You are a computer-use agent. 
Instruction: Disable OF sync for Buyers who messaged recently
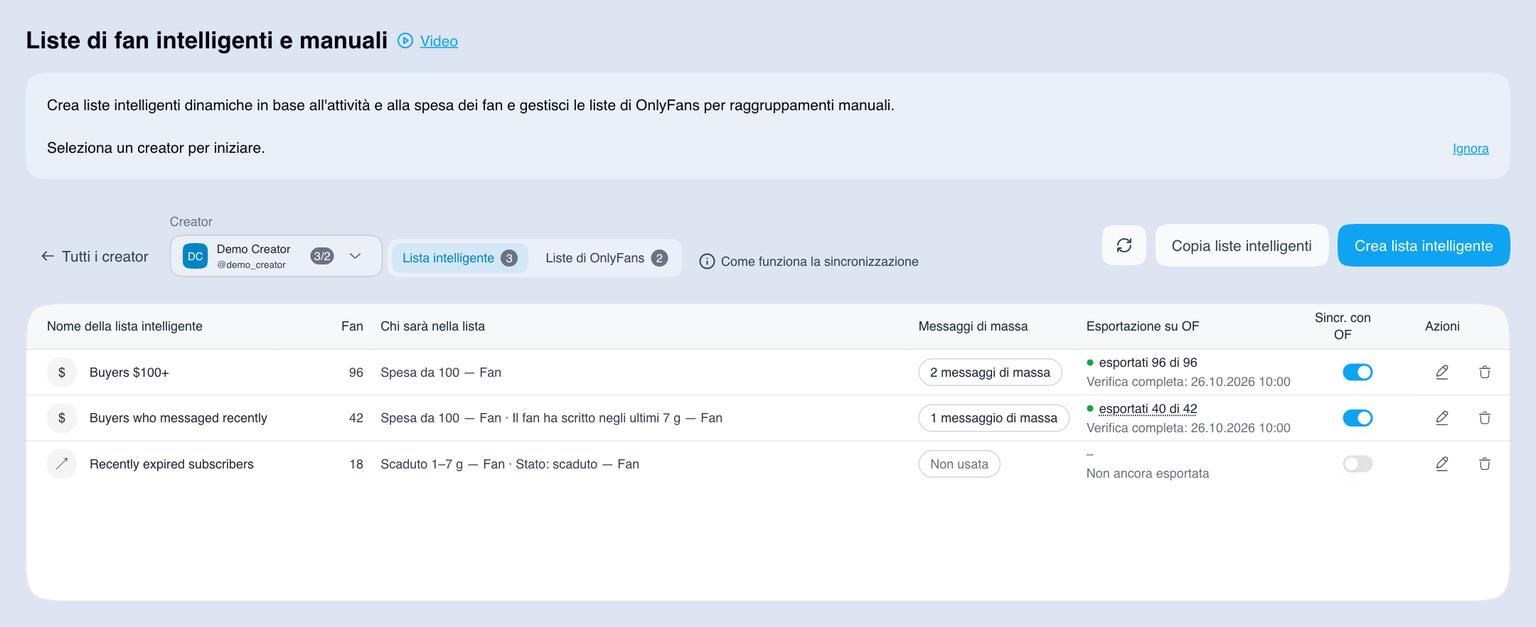pos(1357,418)
